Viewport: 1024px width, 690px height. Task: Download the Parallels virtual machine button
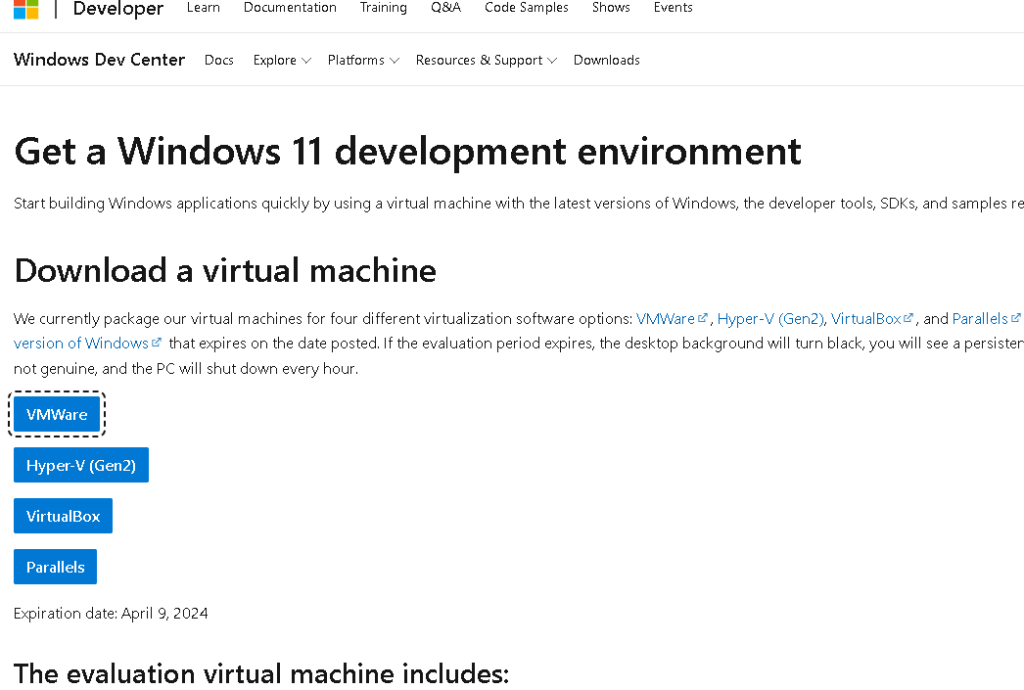coord(56,567)
